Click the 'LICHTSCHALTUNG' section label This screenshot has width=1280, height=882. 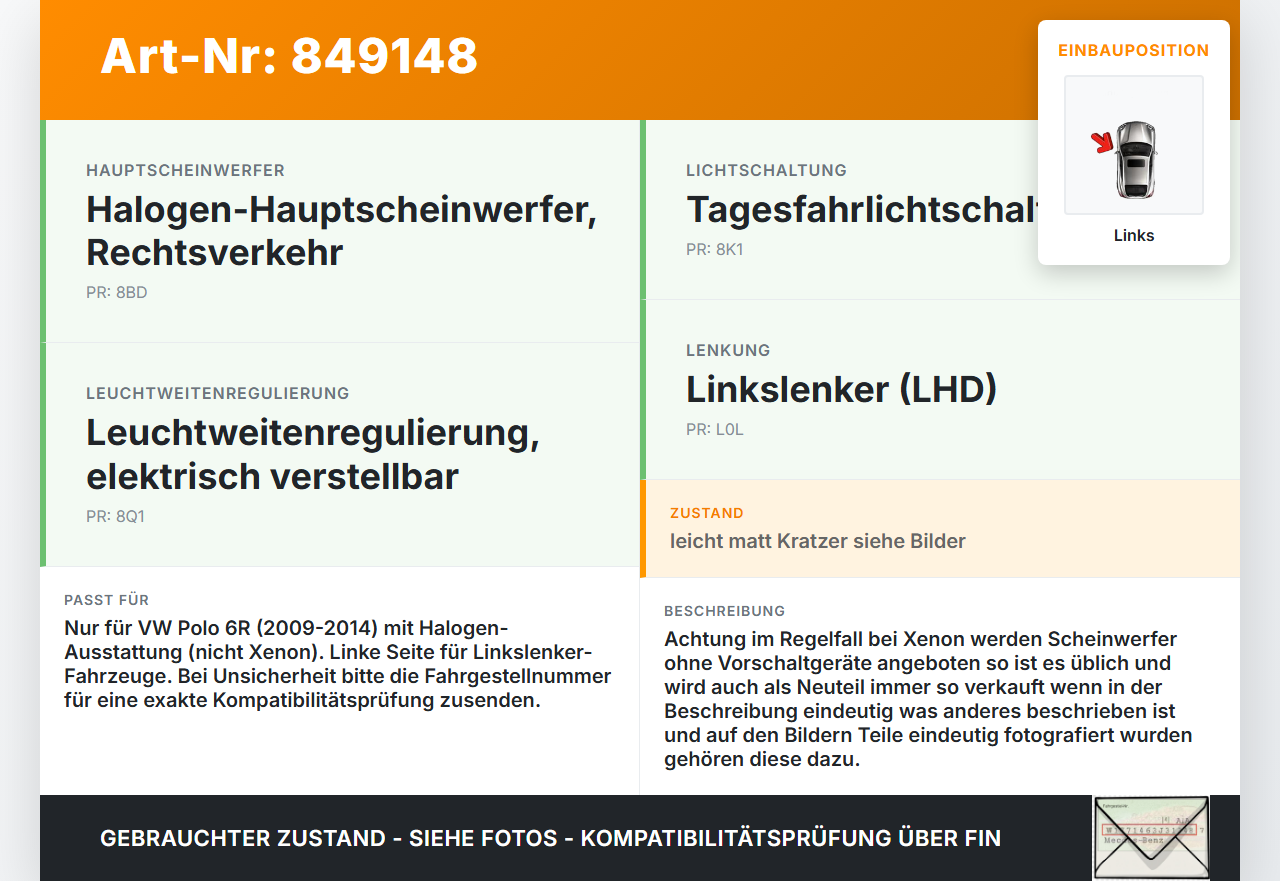click(767, 171)
